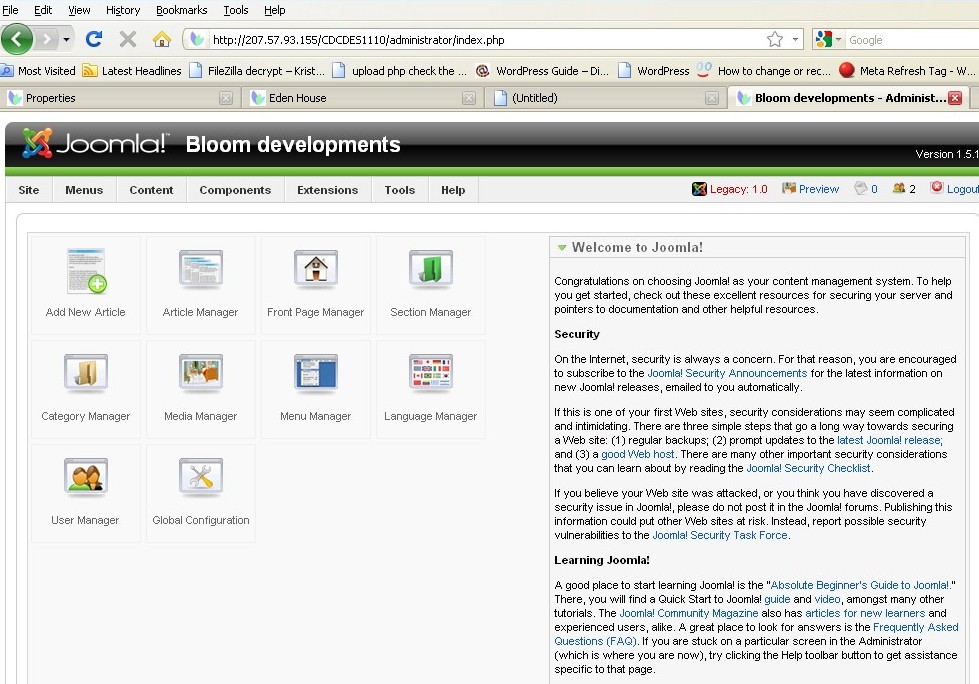Click the browser Forward arrow button
This screenshot has height=684, width=979.
46,39
